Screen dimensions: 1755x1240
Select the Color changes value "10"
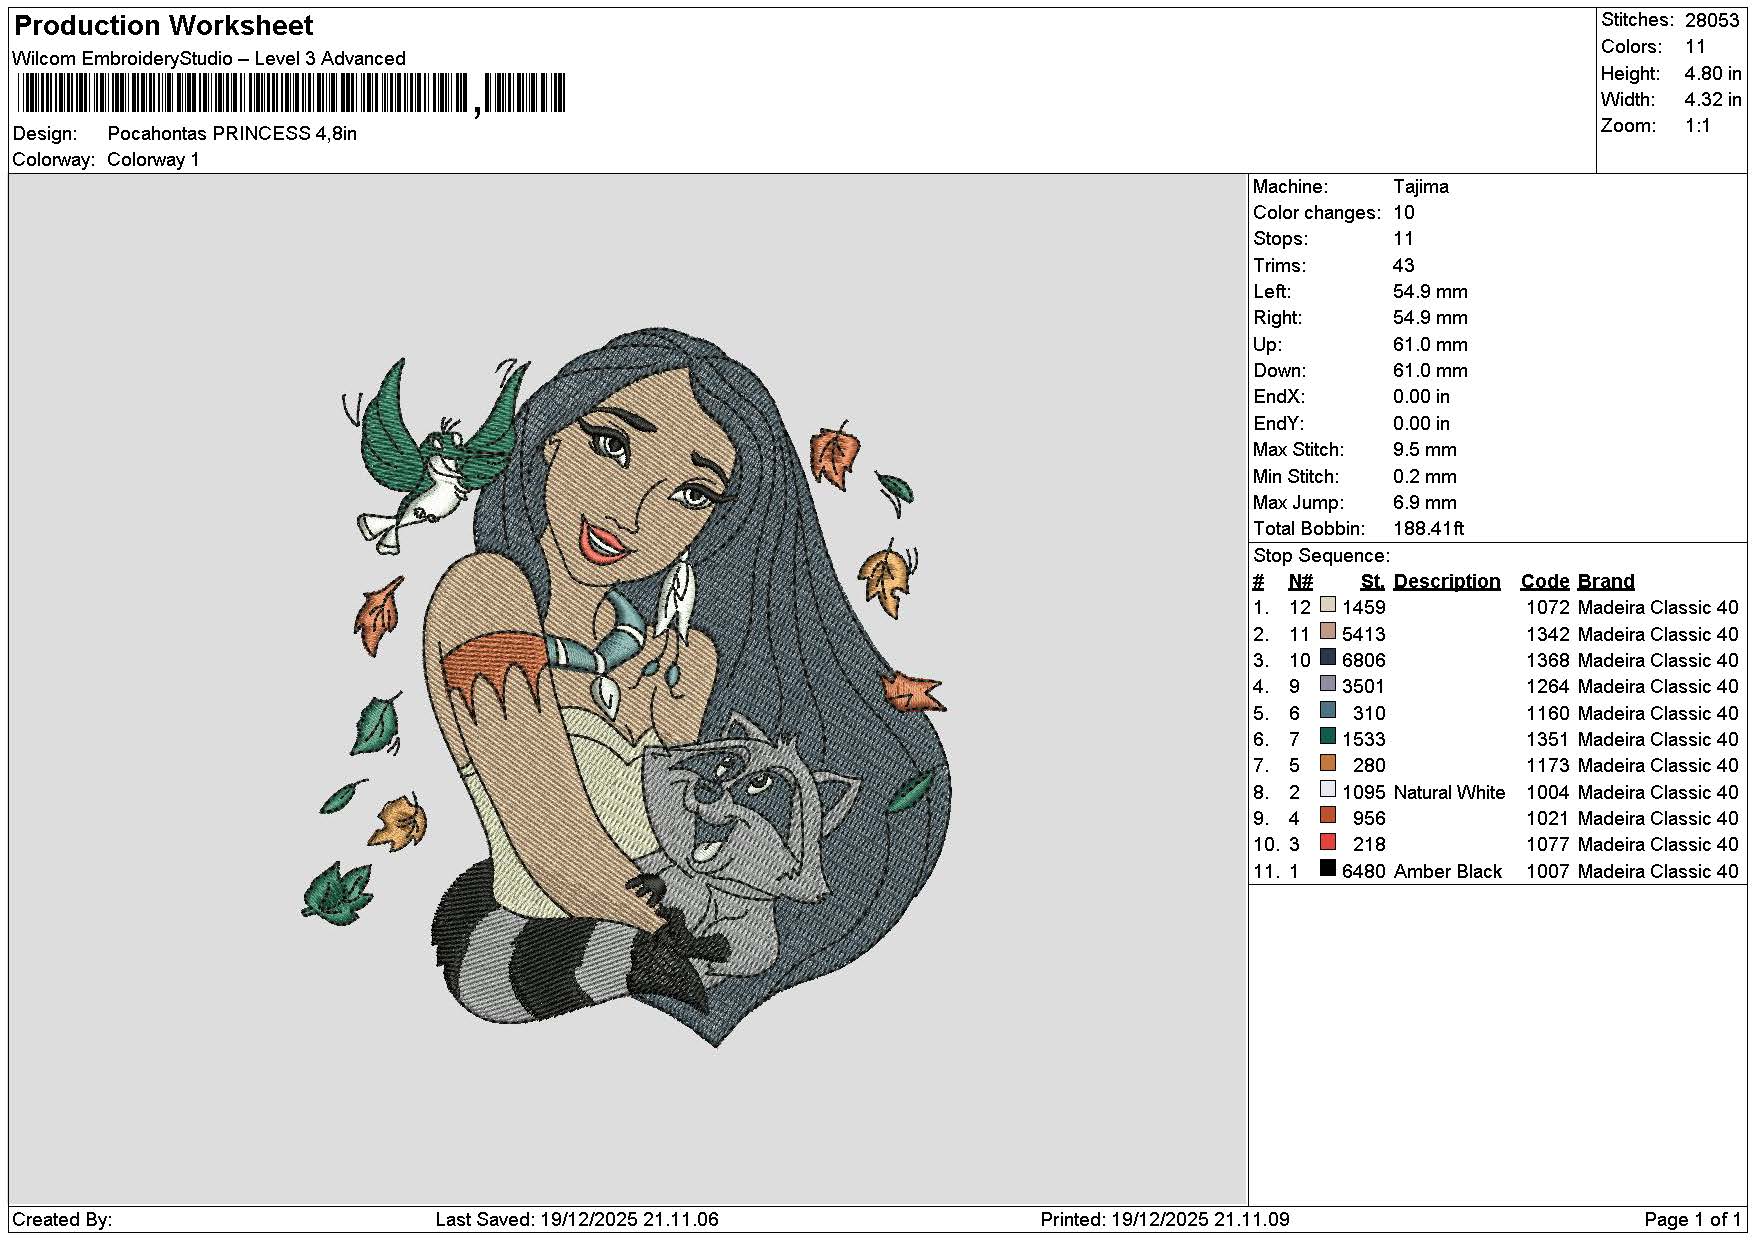pos(1403,213)
